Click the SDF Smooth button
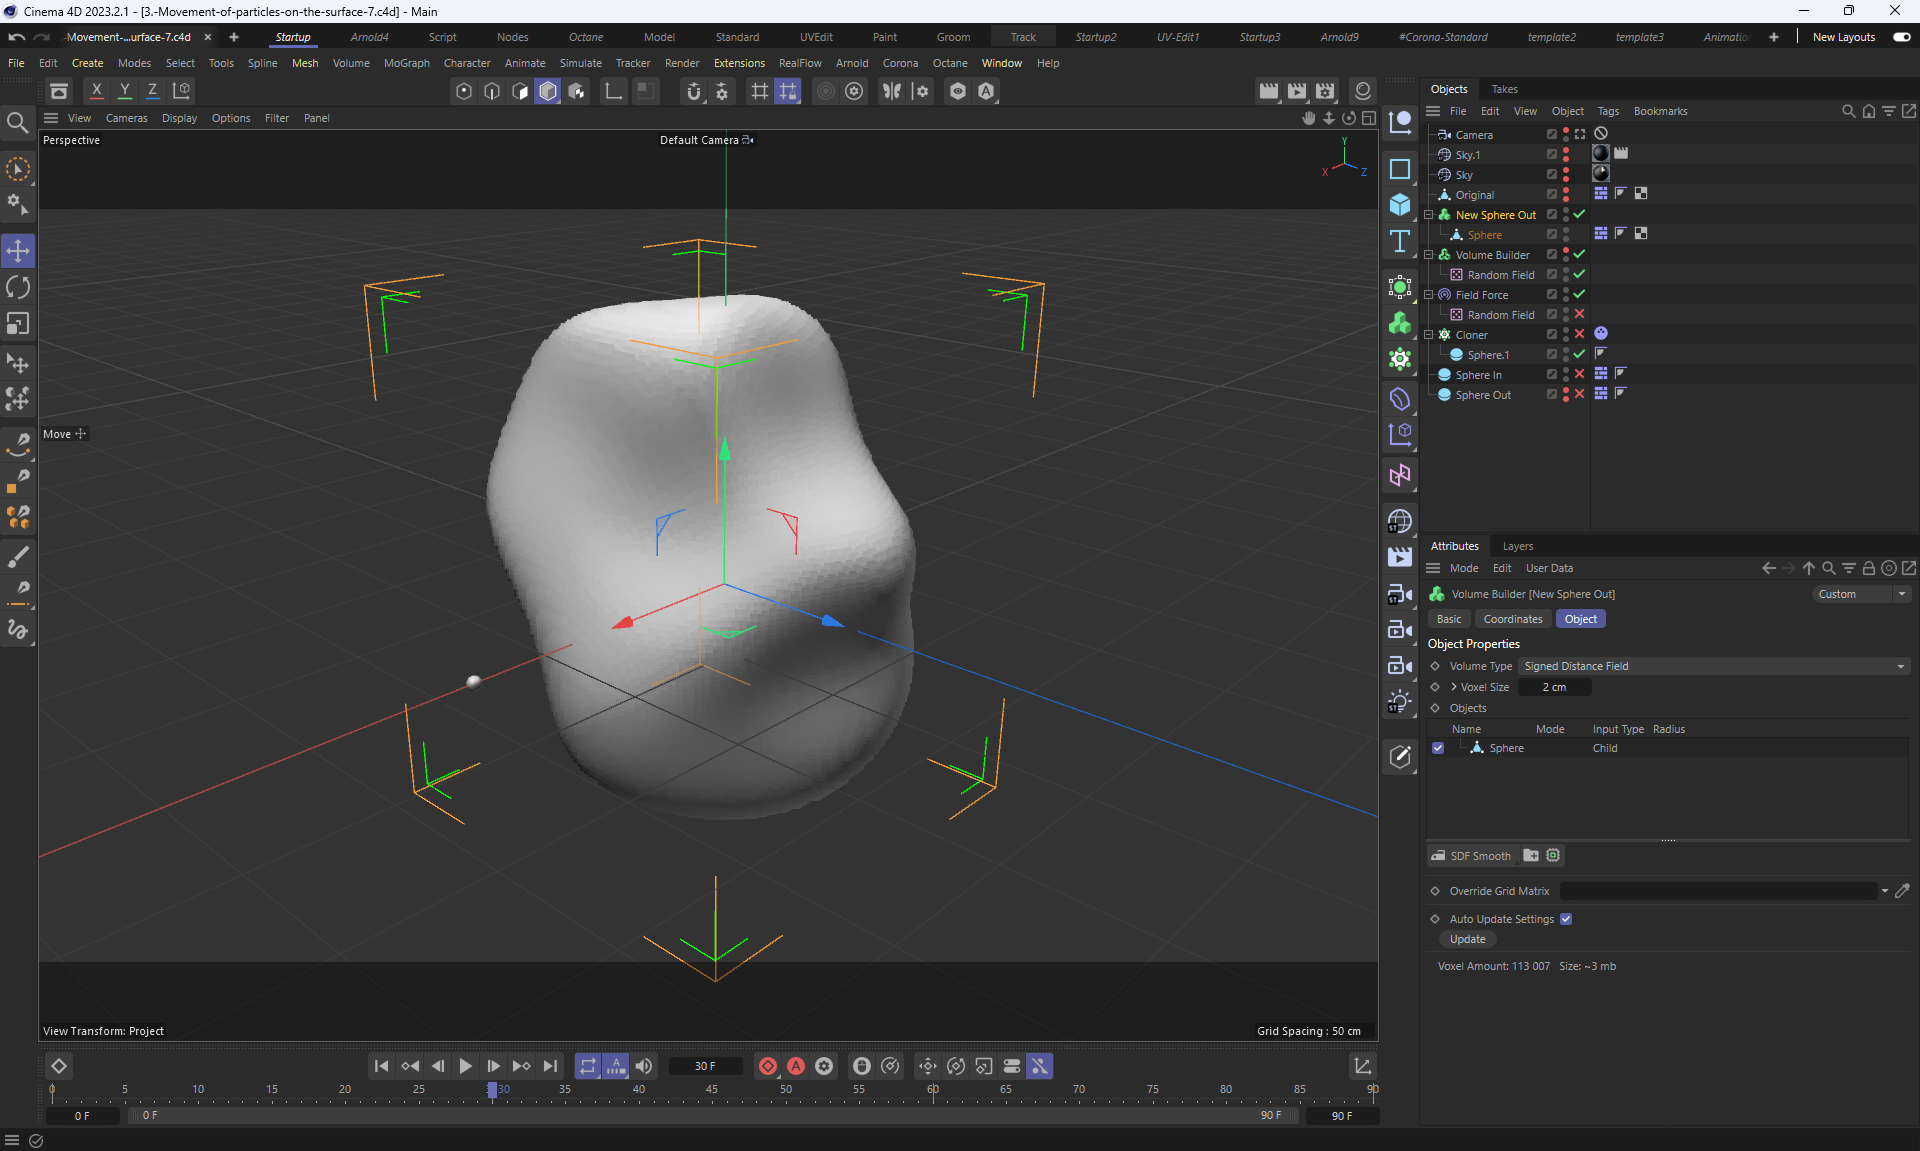The width and height of the screenshot is (1920, 1151). click(1471, 856)
